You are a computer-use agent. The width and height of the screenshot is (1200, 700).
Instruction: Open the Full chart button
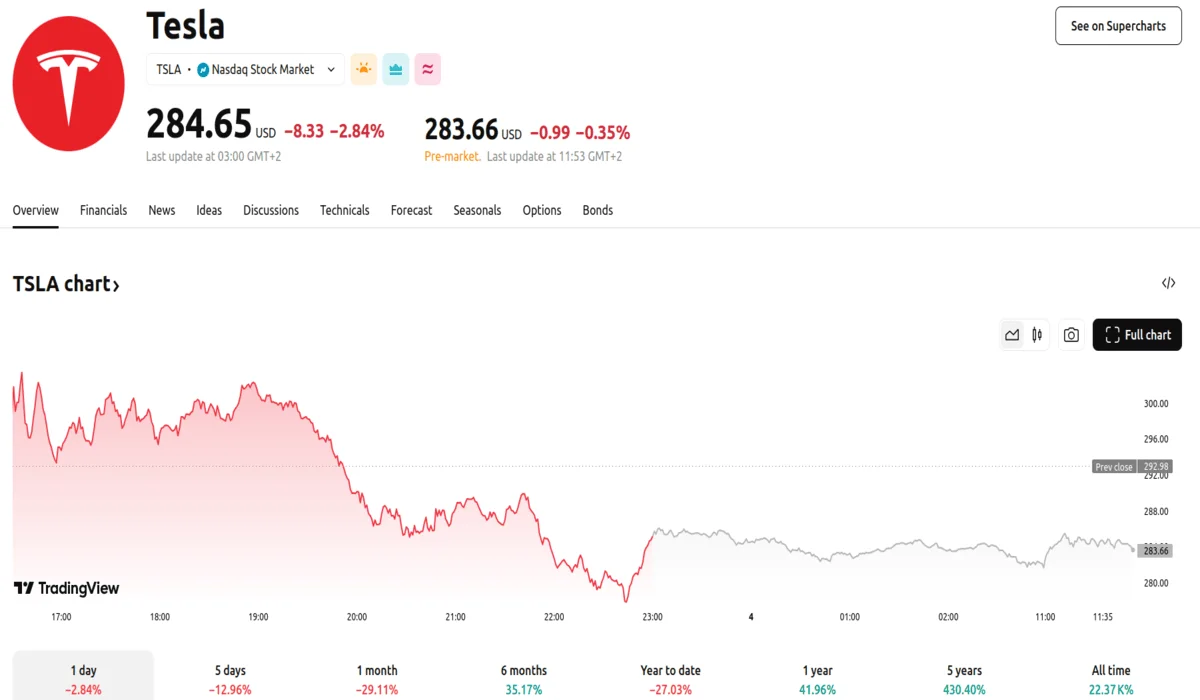point(1137,335)
